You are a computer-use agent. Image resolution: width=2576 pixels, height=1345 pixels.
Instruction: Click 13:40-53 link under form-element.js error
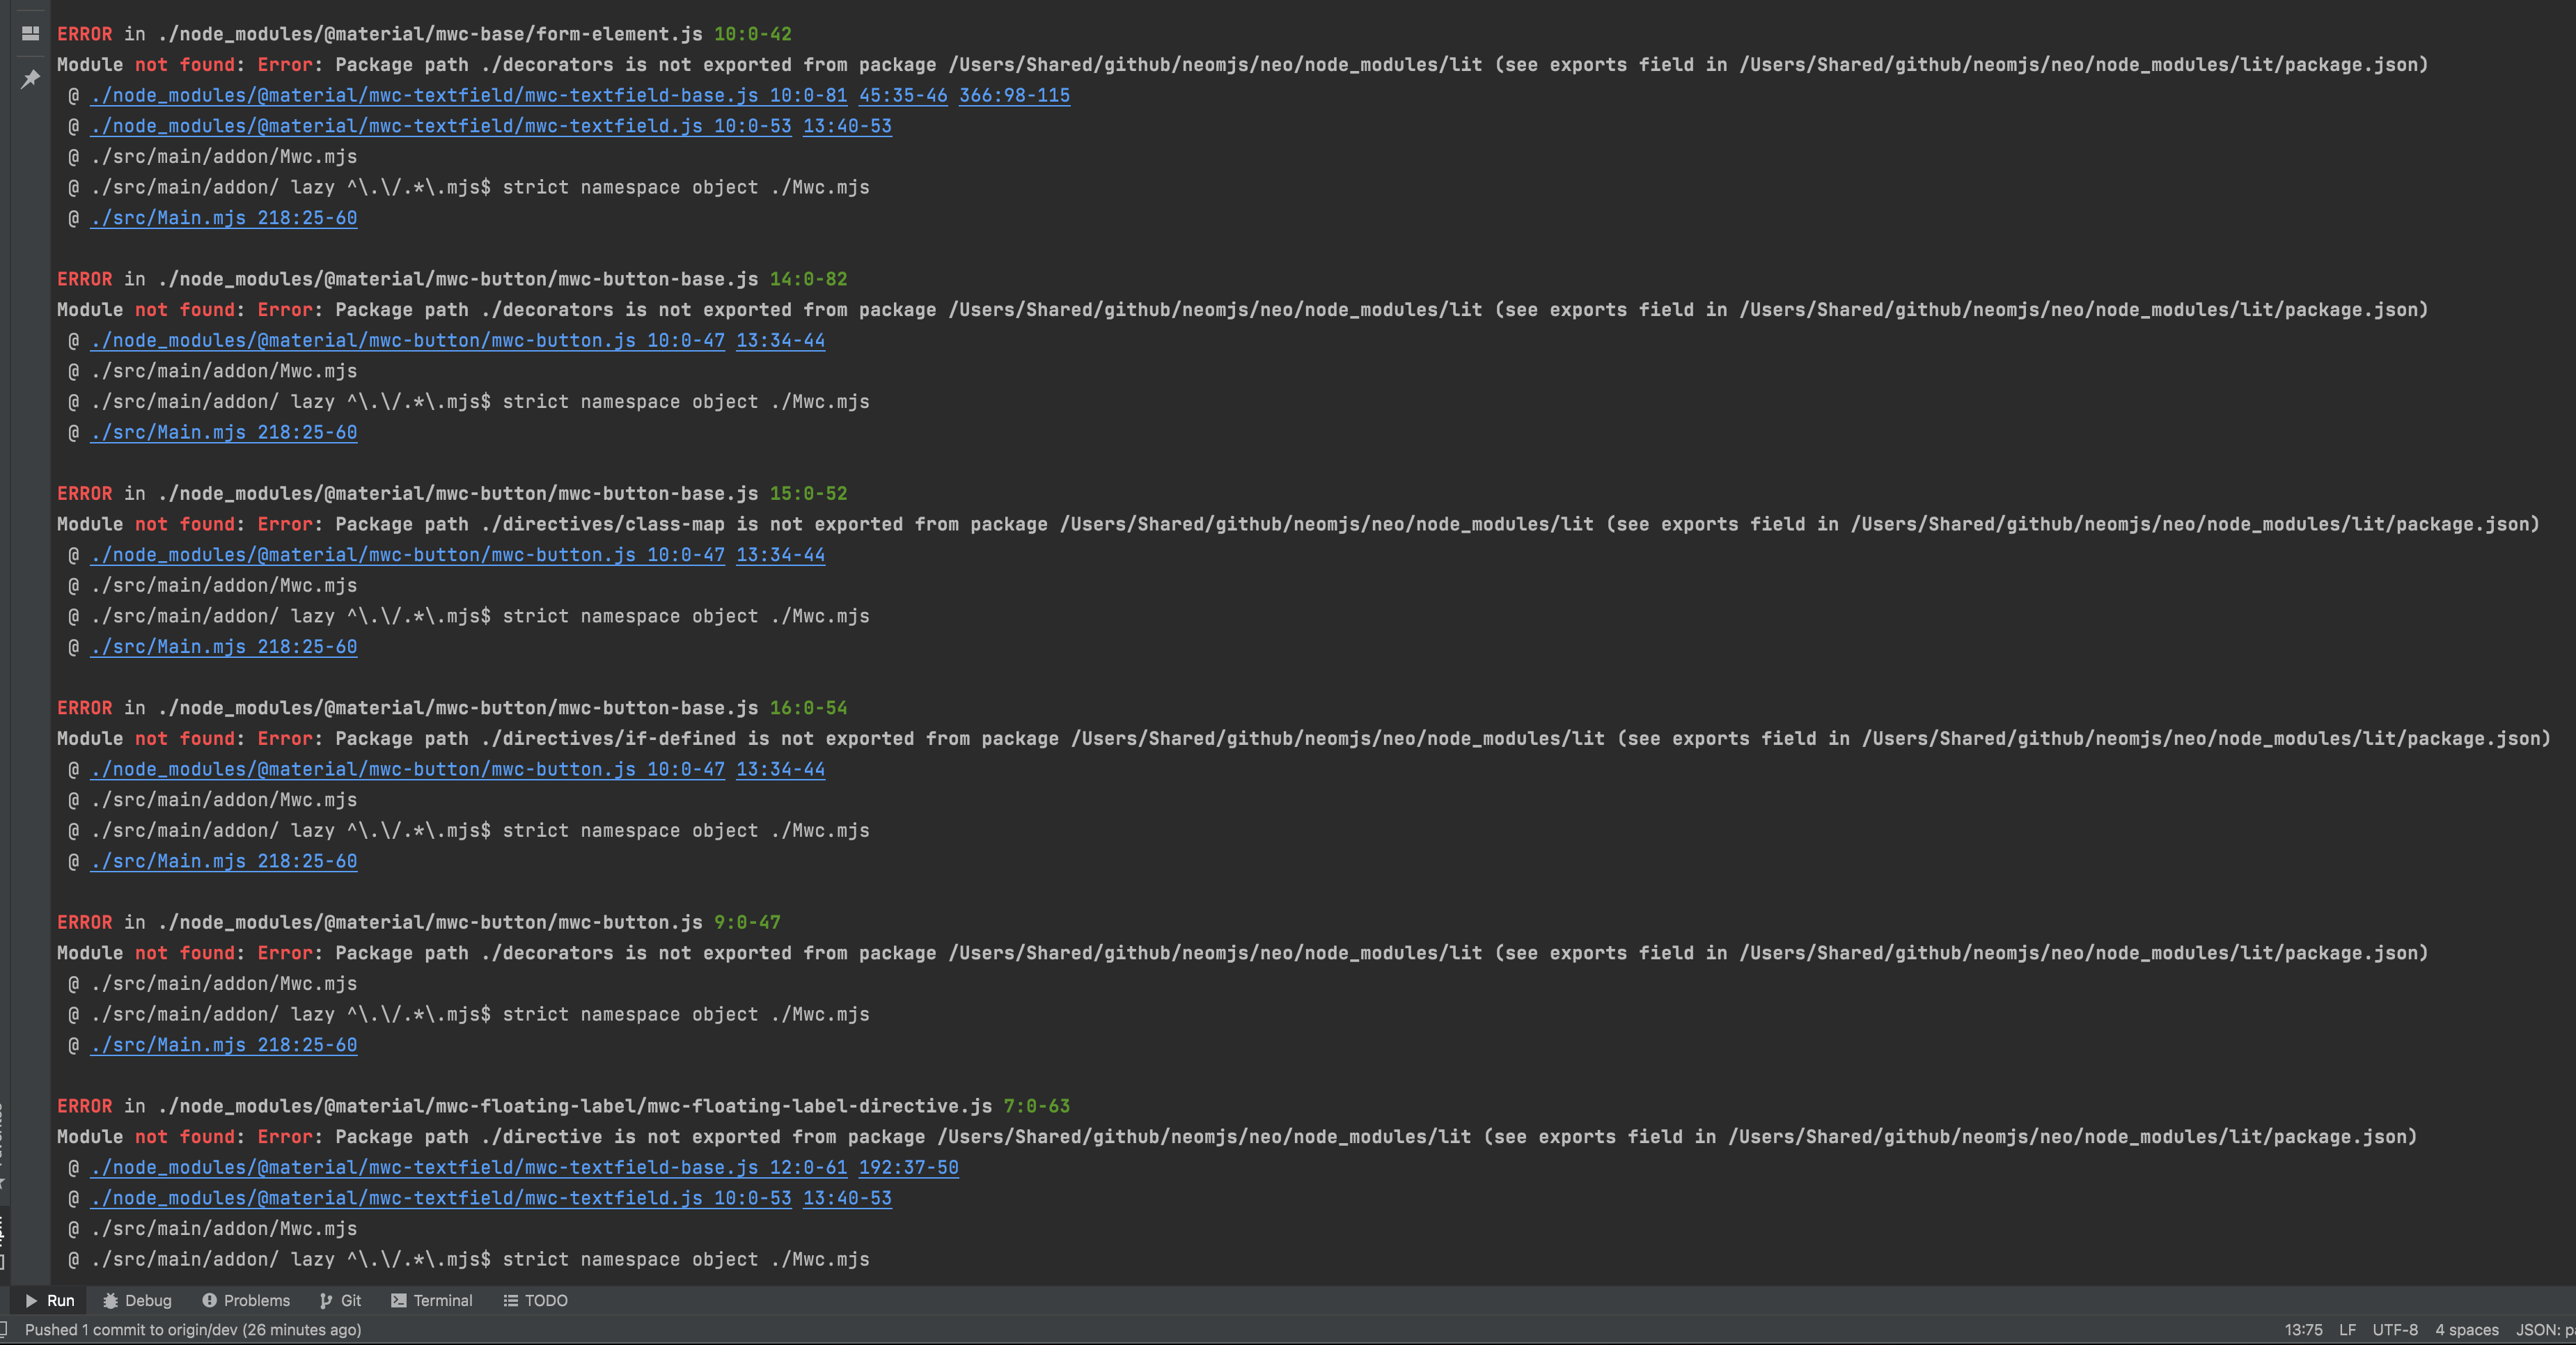847,126
